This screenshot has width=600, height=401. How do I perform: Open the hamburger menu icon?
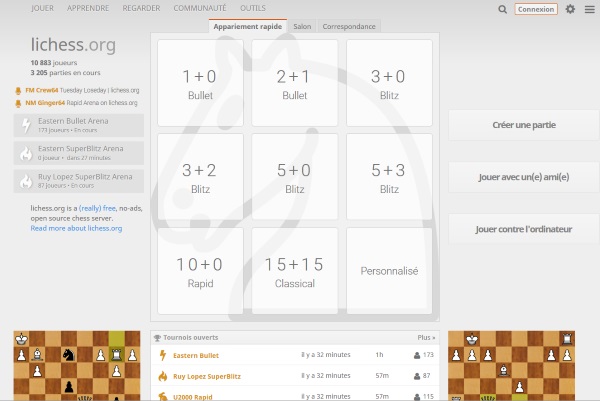click(590, 9)
